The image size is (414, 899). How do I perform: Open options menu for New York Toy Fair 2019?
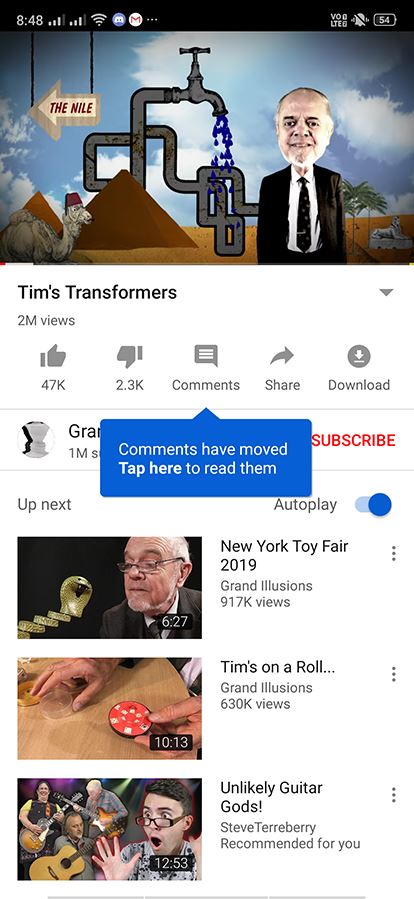393,553
